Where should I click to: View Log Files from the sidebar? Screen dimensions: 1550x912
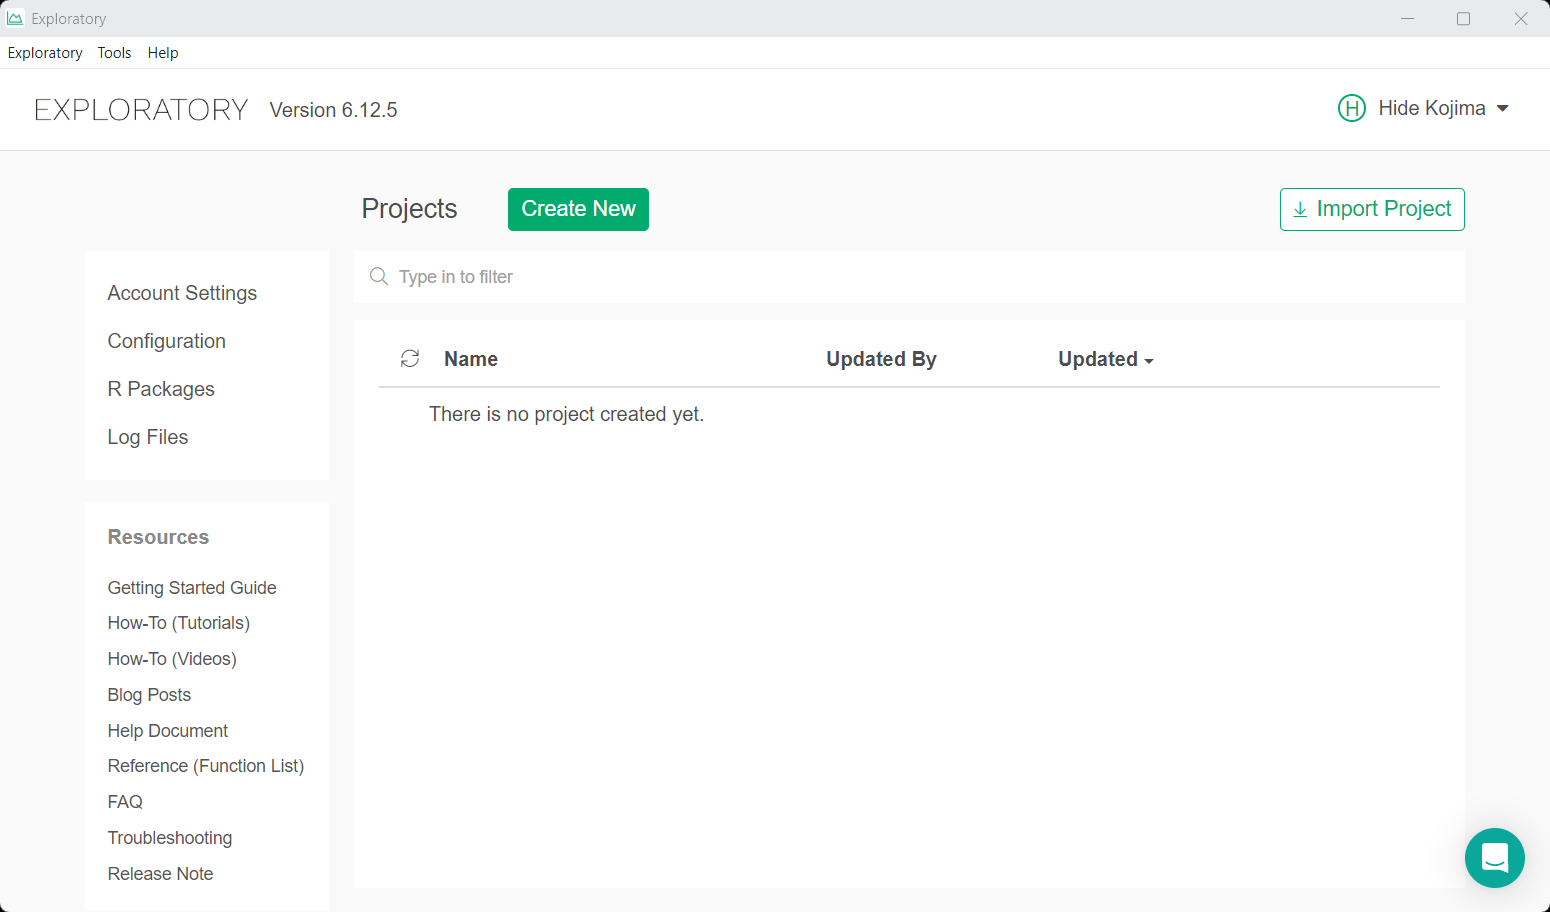[x=148, y=437]
